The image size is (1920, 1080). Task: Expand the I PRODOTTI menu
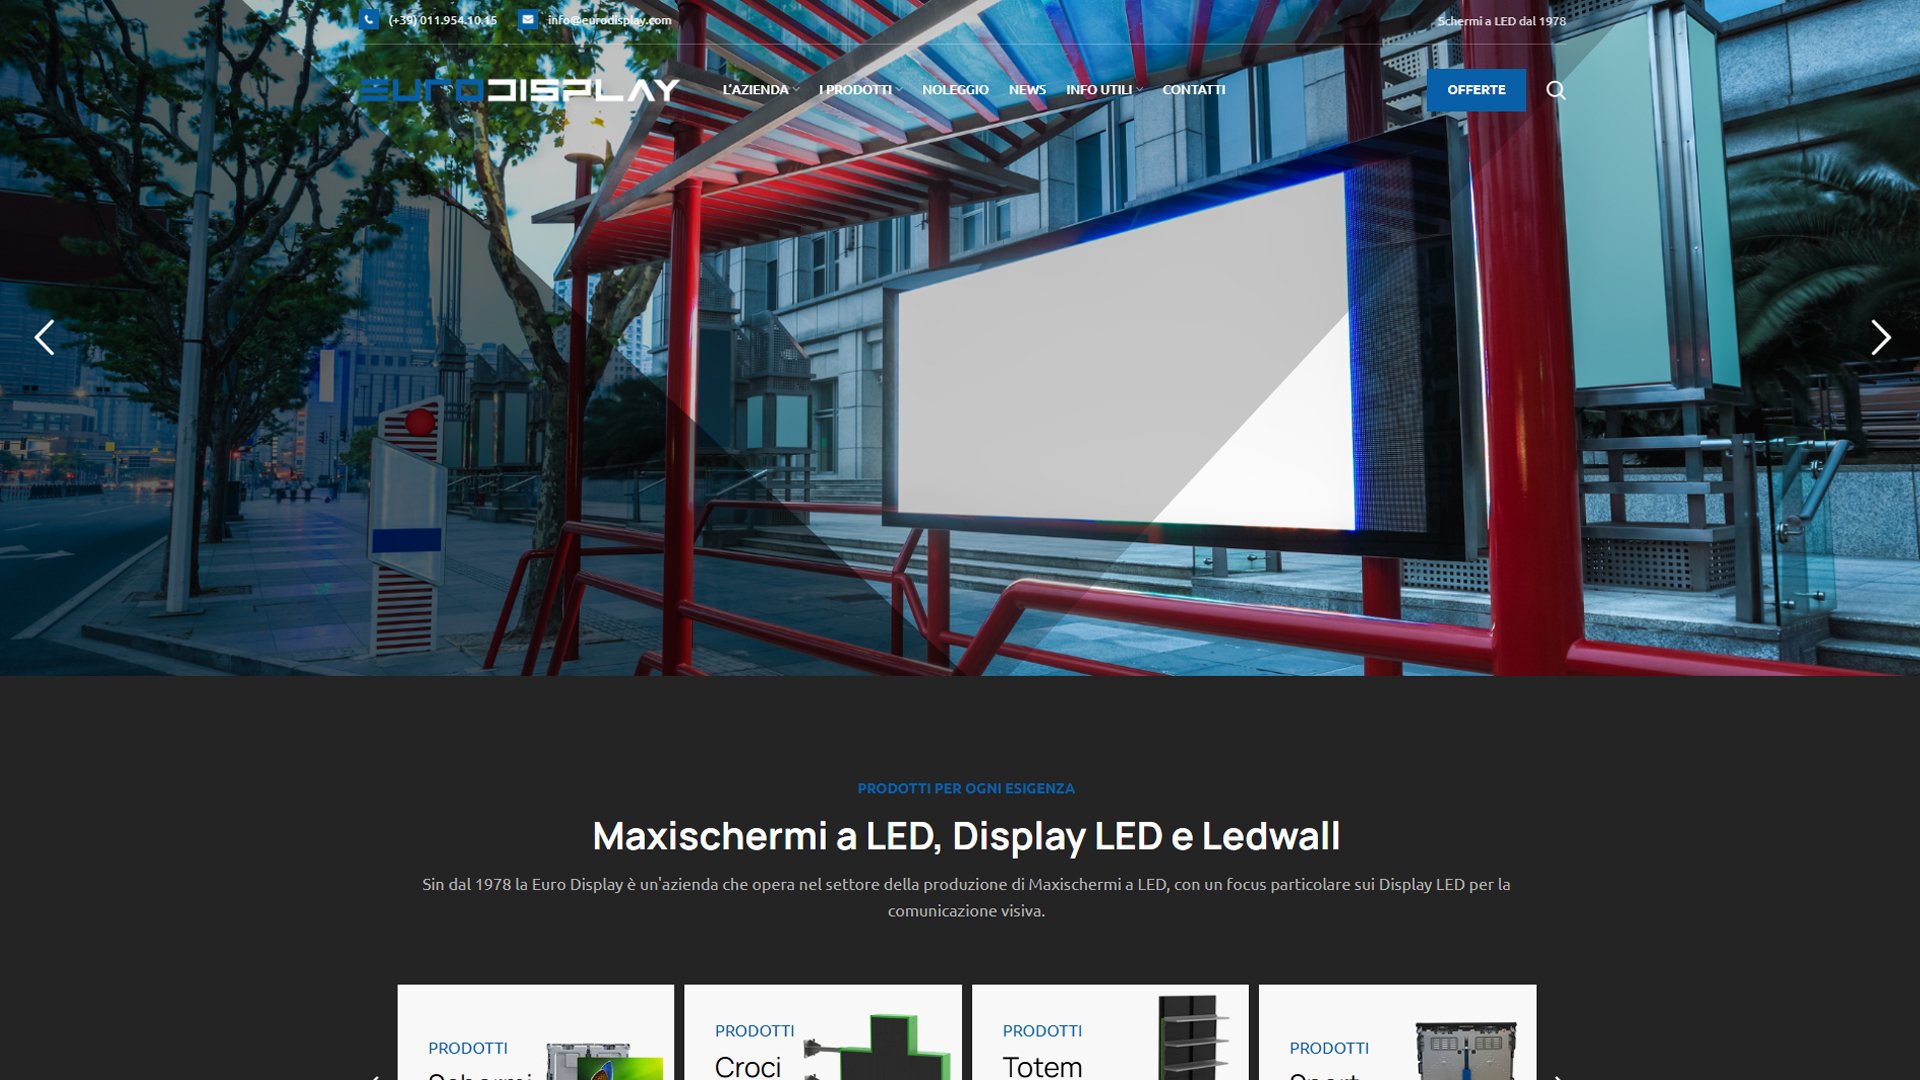tap(860, 90)
